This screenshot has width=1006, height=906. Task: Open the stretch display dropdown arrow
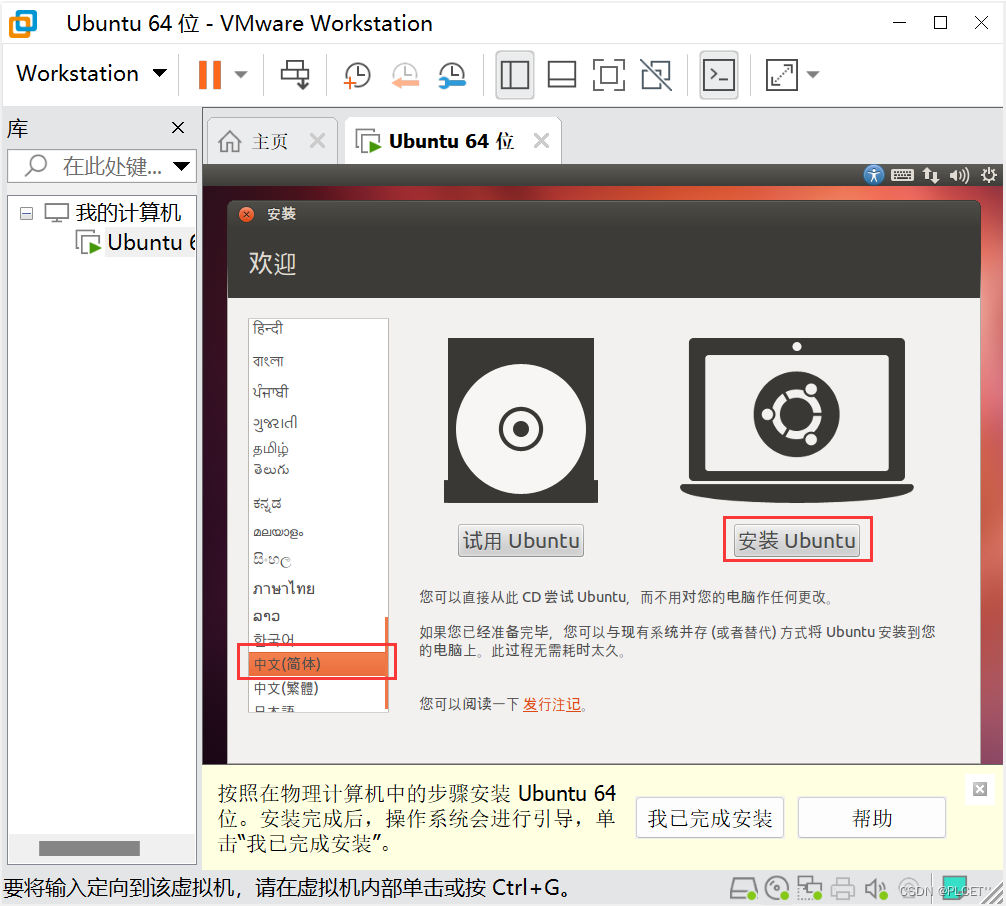[812, 74]
